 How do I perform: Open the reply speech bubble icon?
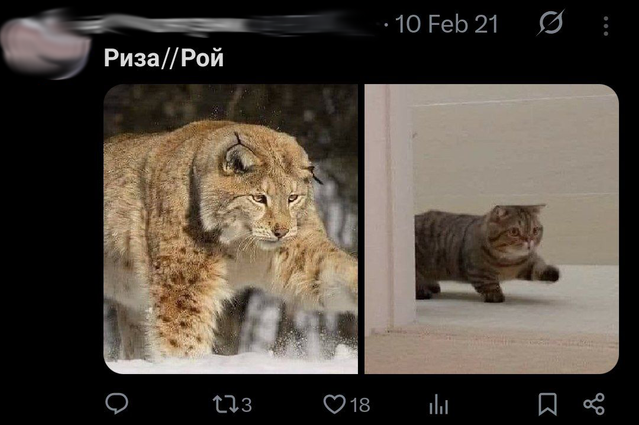(117, 404)
